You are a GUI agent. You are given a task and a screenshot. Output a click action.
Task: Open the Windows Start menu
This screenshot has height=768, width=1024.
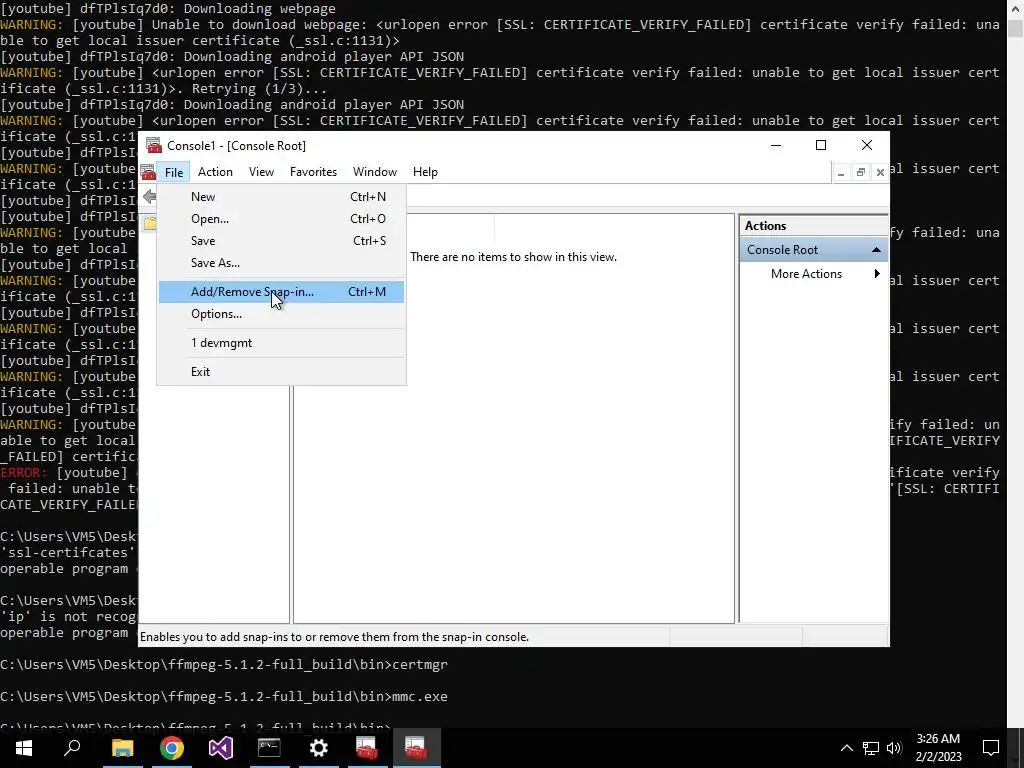click(x=24, y=748)
